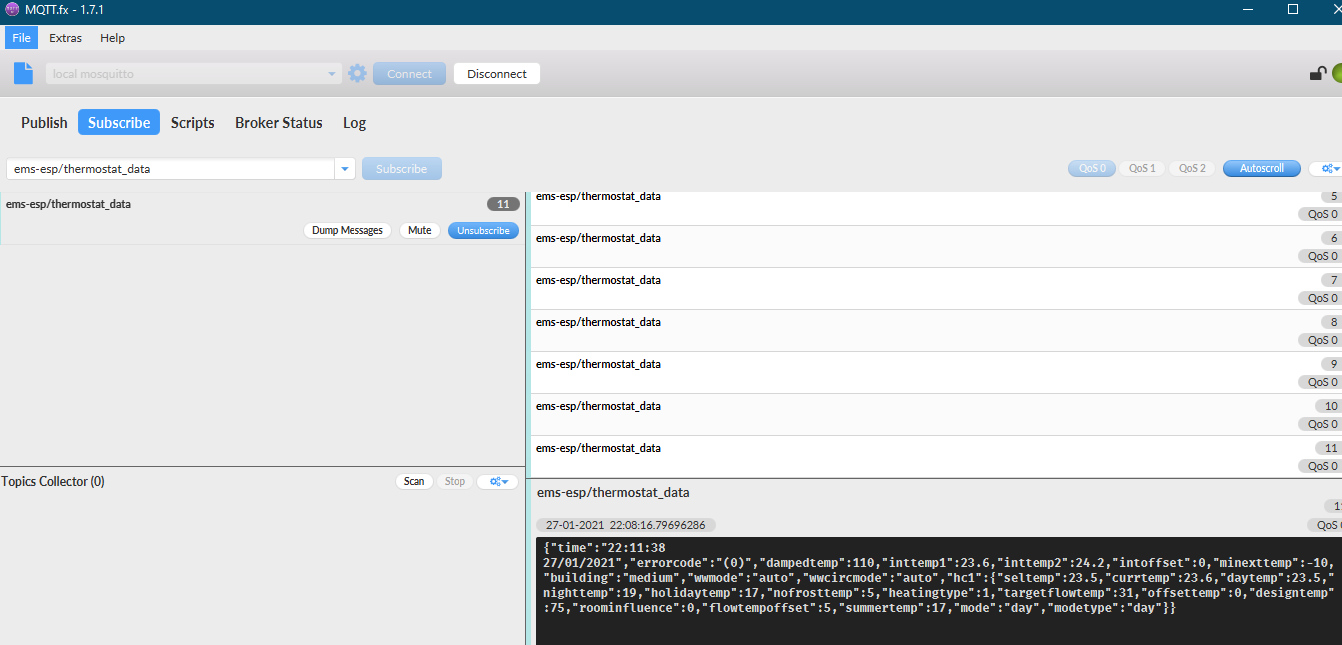This screenshot has height=645, width=1342.
Task: Switch to the Publish tab
Action: (x=44, y=123)
